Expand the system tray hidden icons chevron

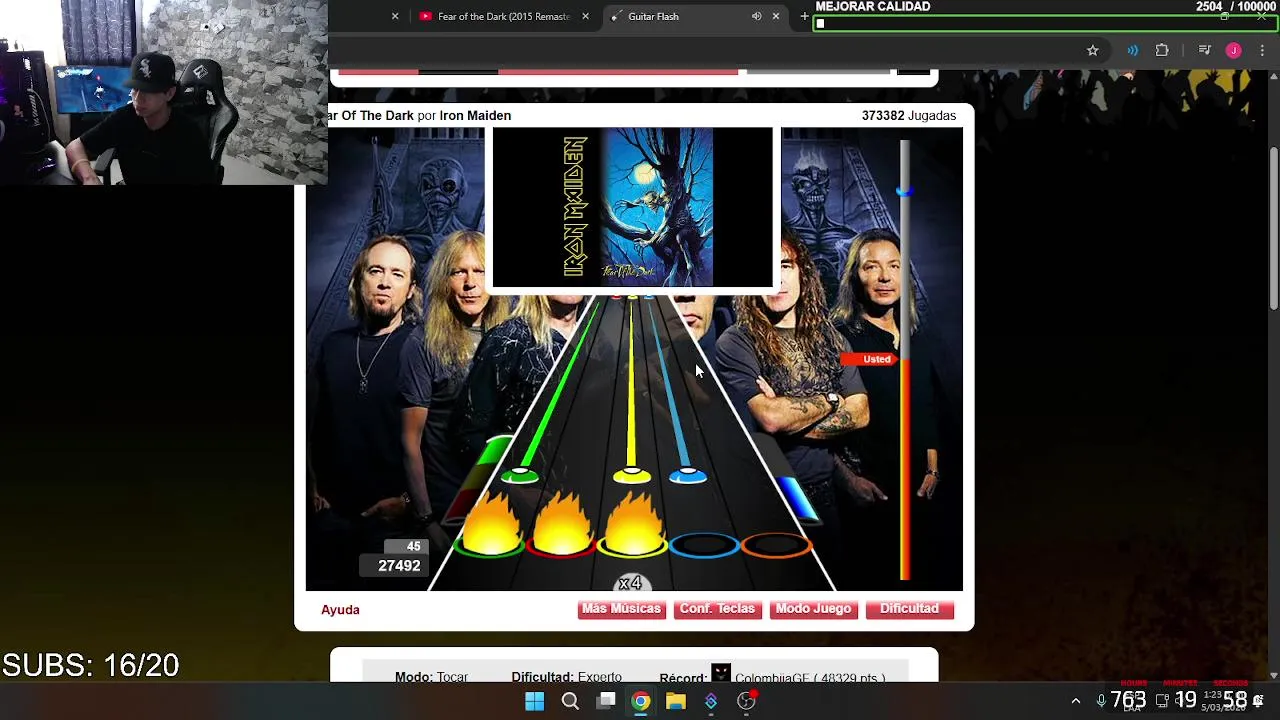1076,701
